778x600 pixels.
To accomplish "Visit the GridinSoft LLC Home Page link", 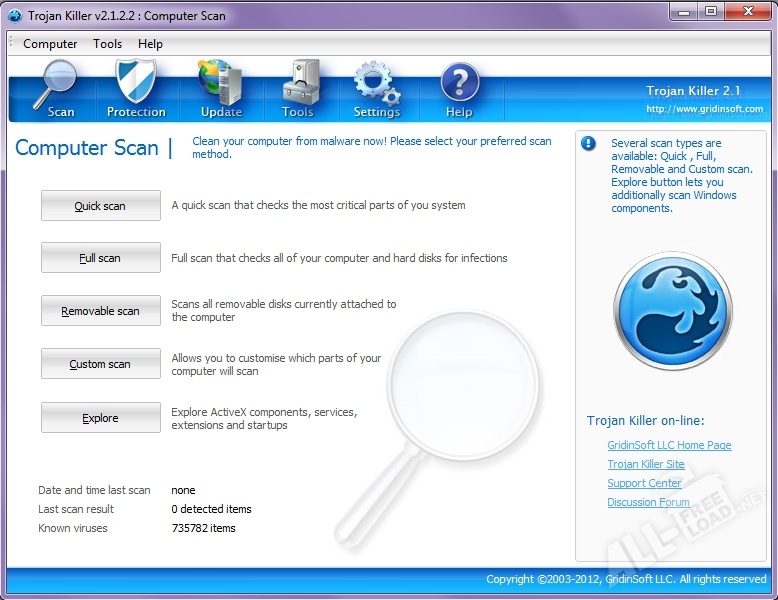I will coord(669,446).
